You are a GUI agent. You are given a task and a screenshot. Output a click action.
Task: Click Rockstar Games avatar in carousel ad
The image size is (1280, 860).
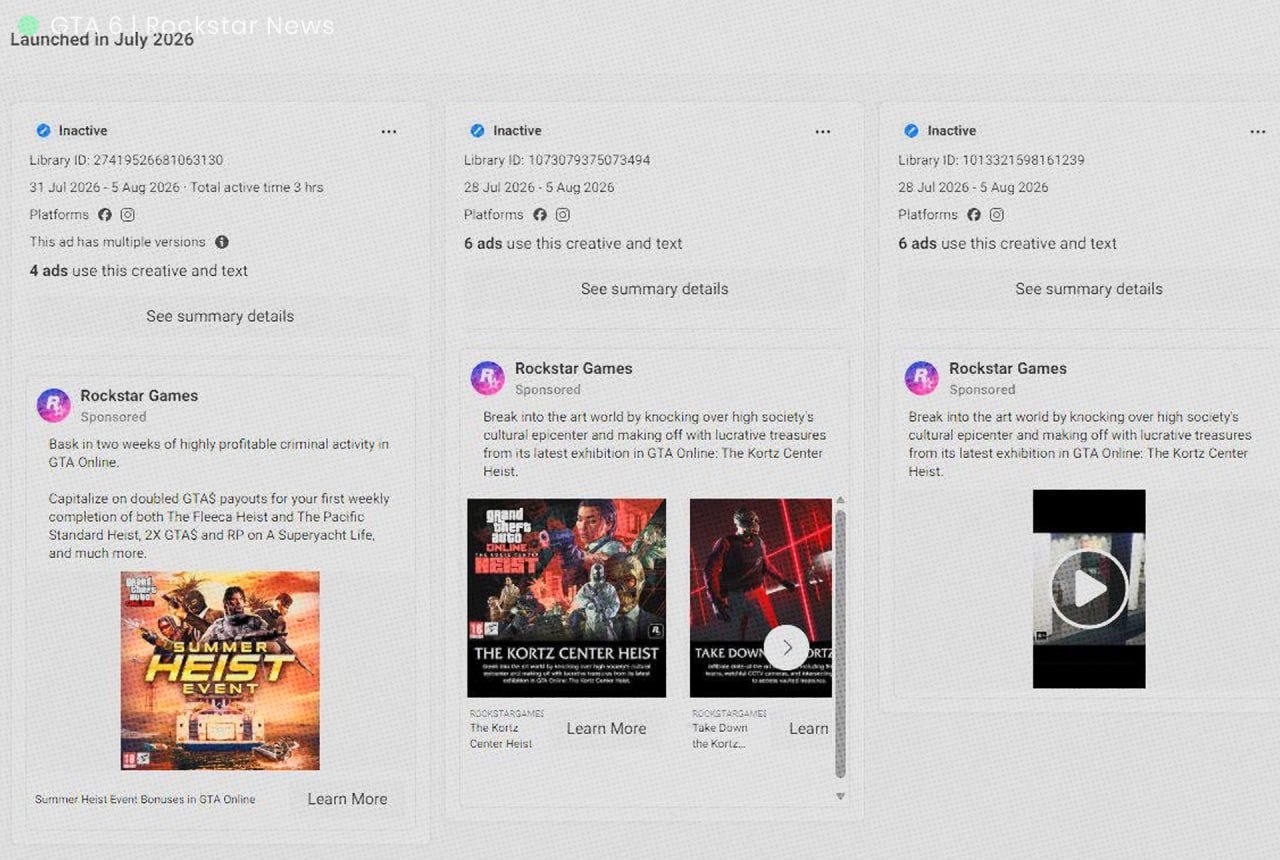(488, 378)
